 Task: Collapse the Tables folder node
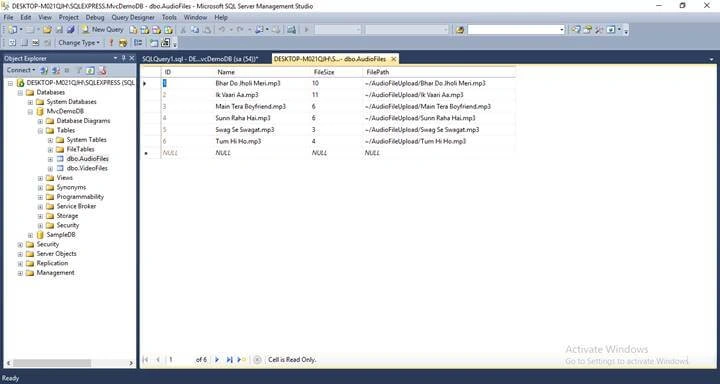pos(40,130)
